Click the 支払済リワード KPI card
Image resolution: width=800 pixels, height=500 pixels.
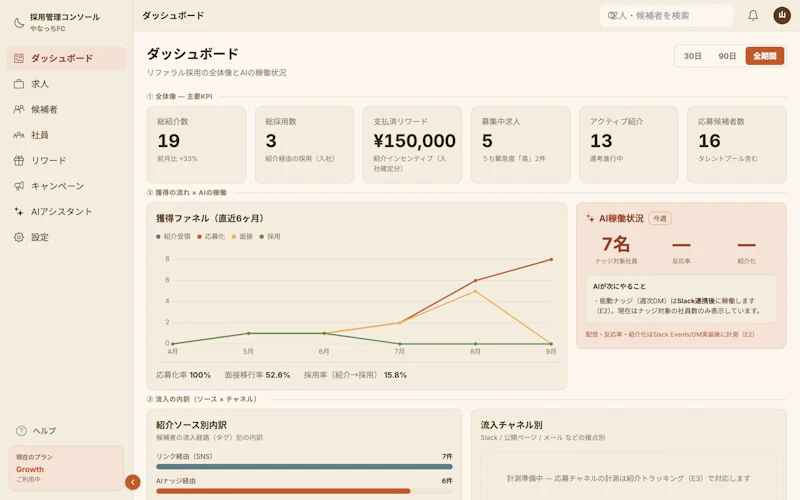(x=412, y=144)
